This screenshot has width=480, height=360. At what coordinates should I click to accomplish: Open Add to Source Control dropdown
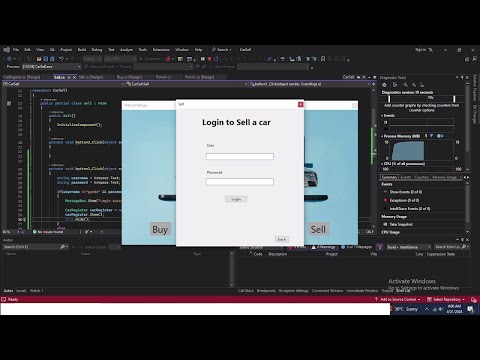click(x=398, y=299)
